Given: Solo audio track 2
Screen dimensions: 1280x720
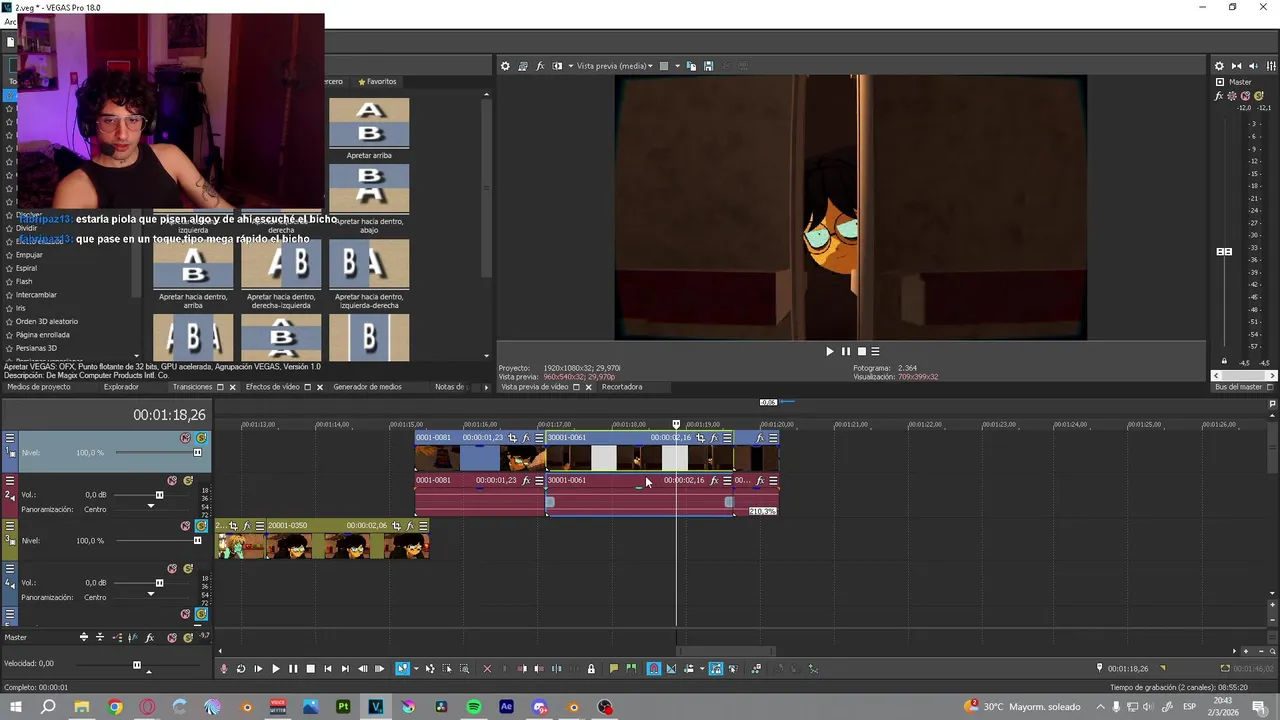Looking at the screenshot, I should (188, 481).
